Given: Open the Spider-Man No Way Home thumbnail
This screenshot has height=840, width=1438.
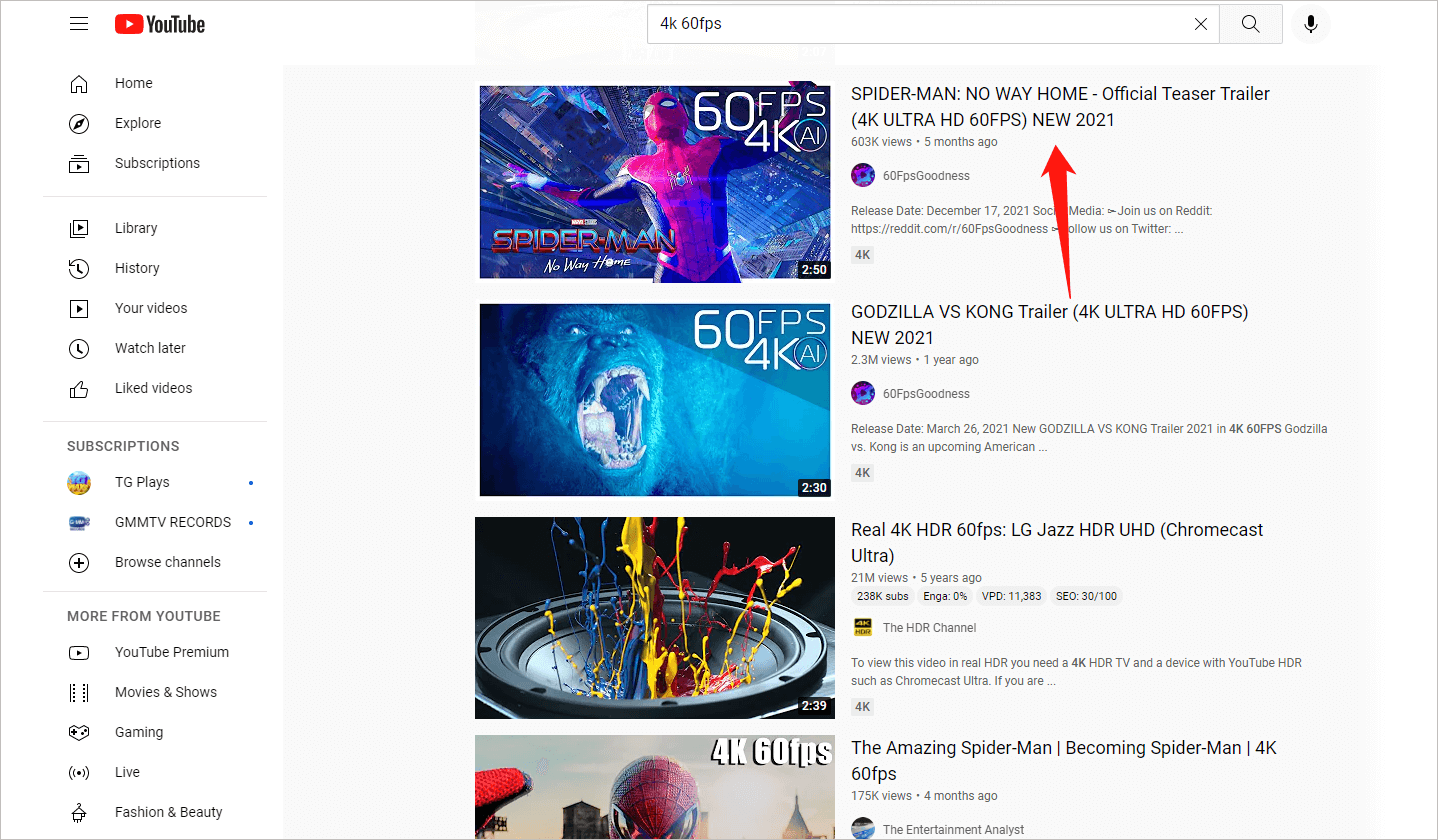Looking at the screenshot, I should (x=654, y=182).
